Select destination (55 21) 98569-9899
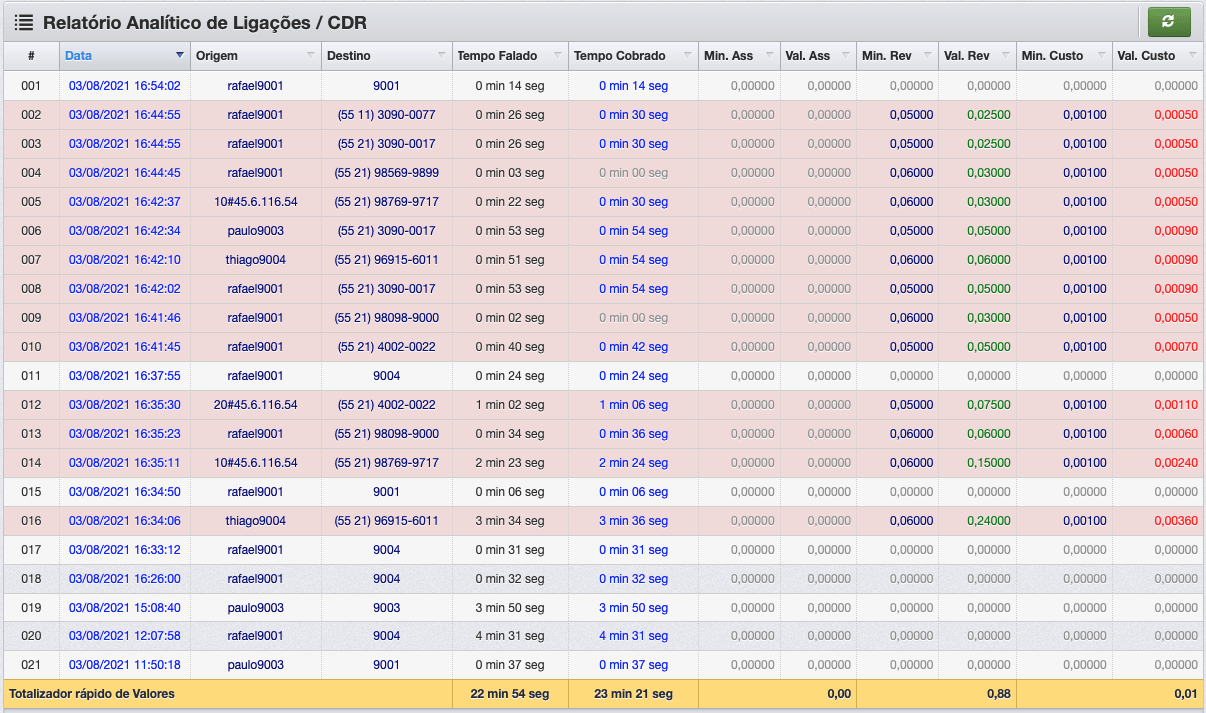 [x=386, y=173]
